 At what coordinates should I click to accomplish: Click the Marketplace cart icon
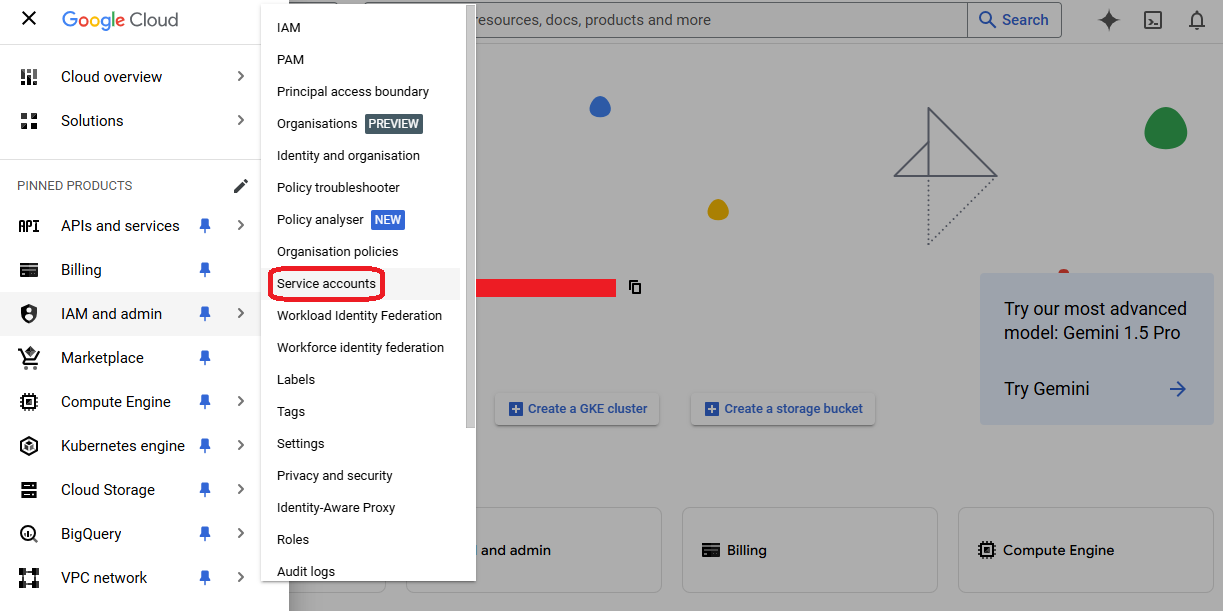(x=29, y=358)
